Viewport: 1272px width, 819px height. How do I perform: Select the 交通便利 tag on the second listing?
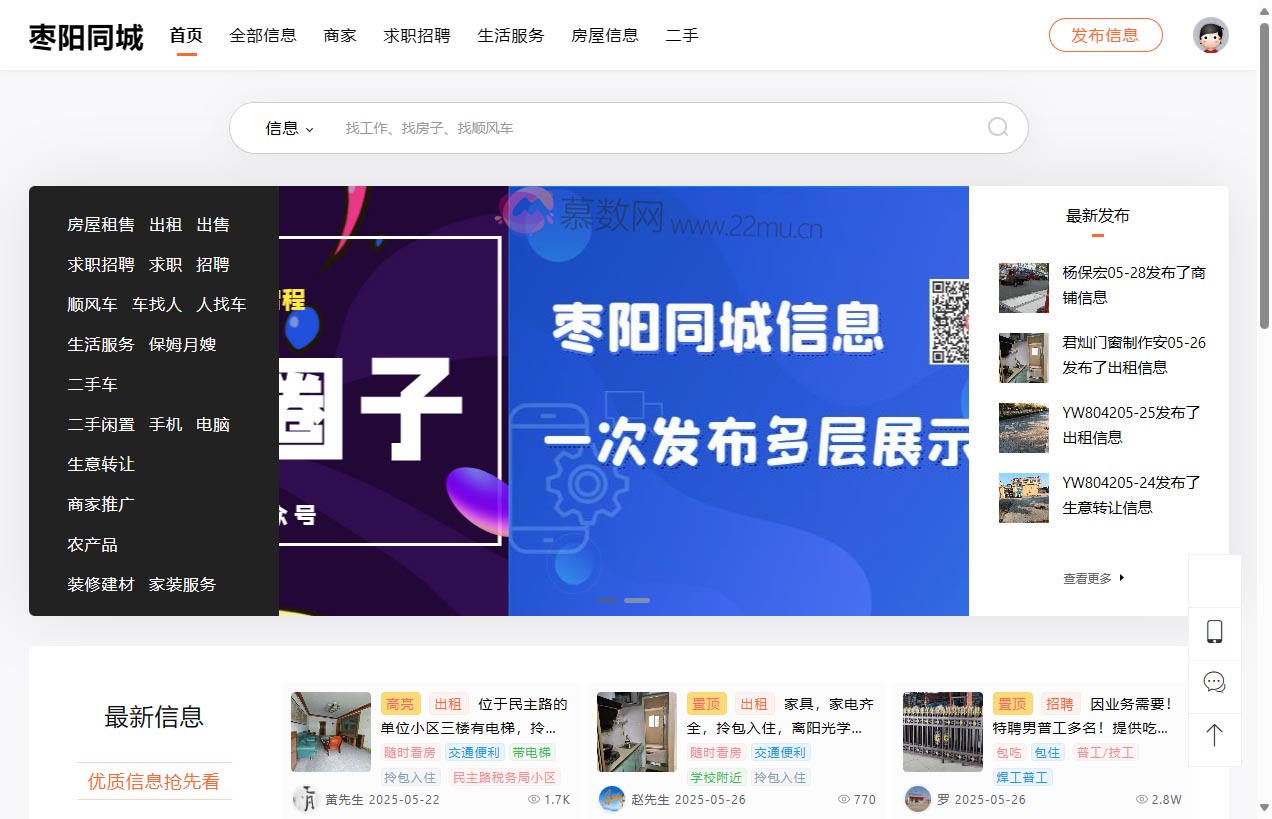click(780, 752)
